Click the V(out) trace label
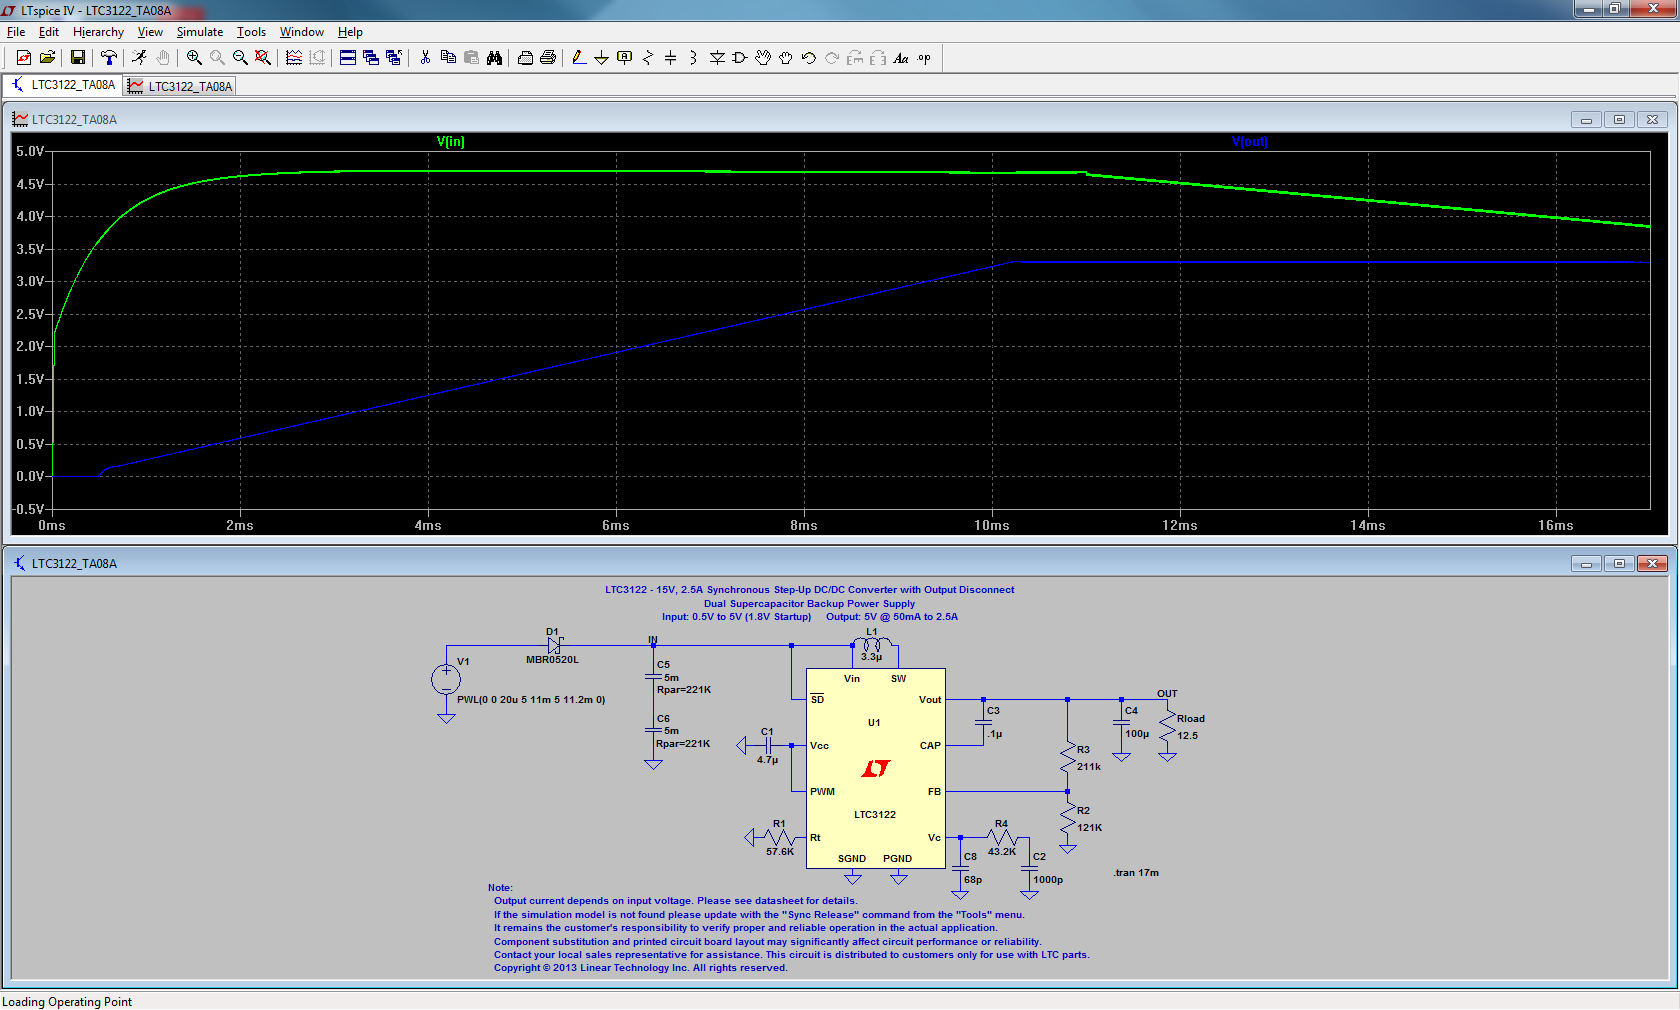 [1250, 142]
